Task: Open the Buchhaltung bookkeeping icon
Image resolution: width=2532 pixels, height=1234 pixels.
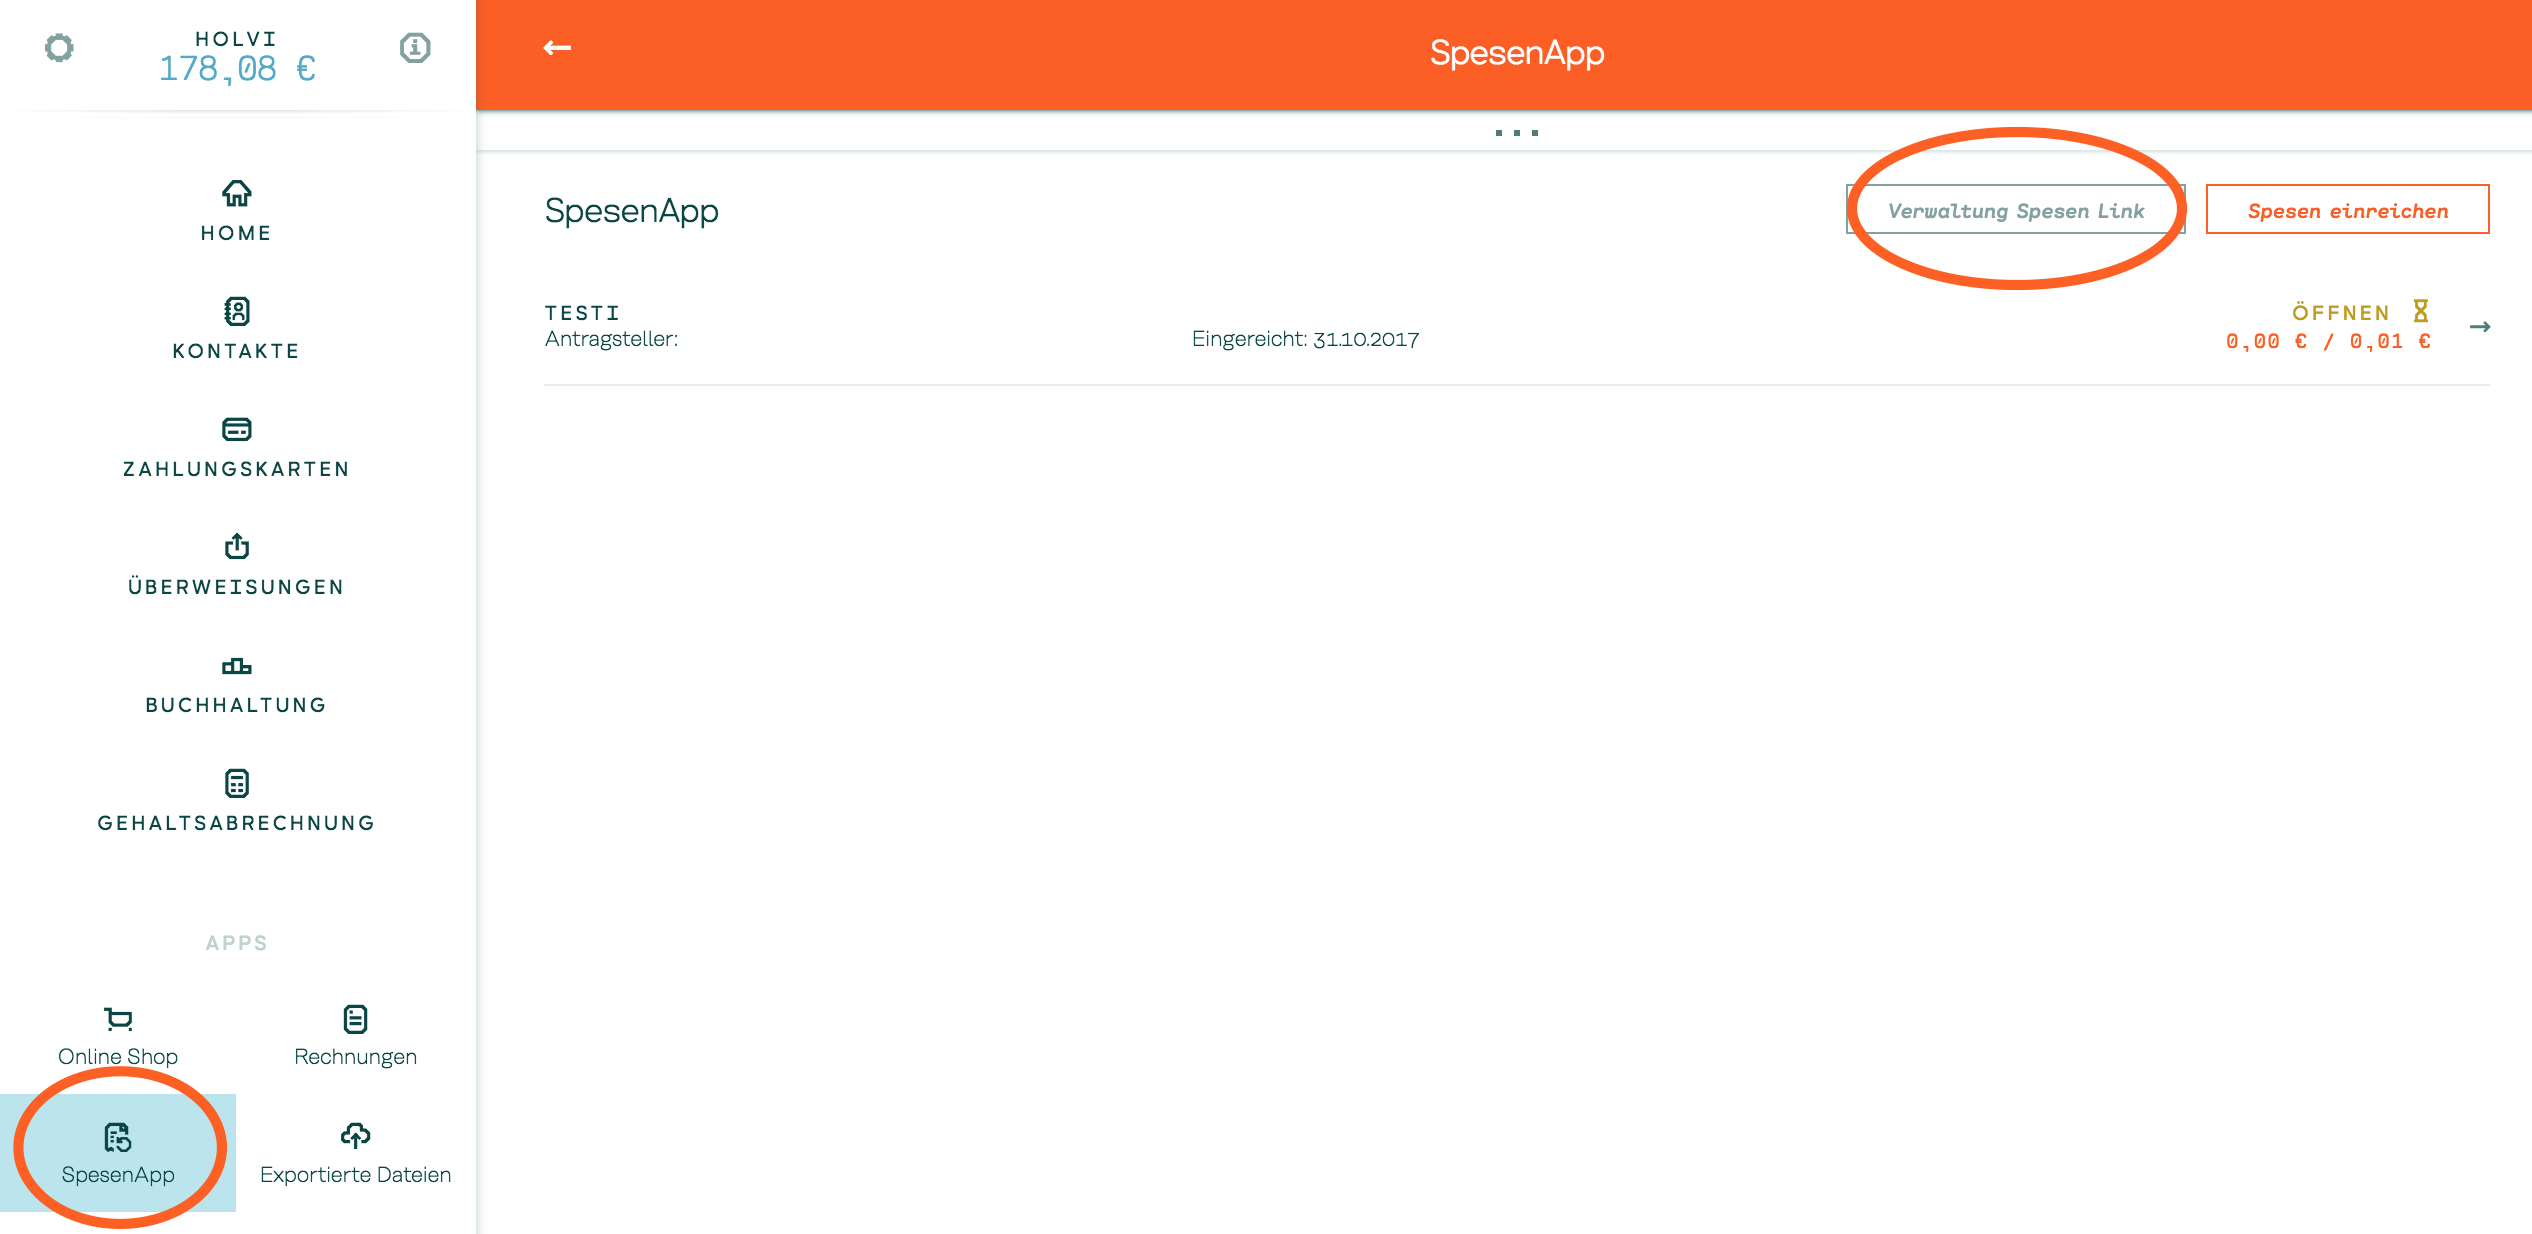Action: [237, 665]
